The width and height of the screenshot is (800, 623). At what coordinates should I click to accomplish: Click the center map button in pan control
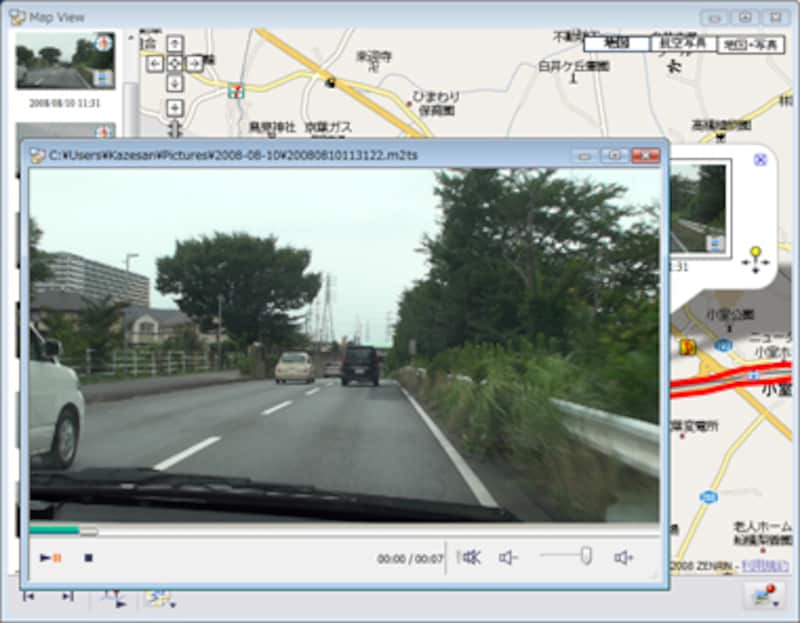click(175, 63)
